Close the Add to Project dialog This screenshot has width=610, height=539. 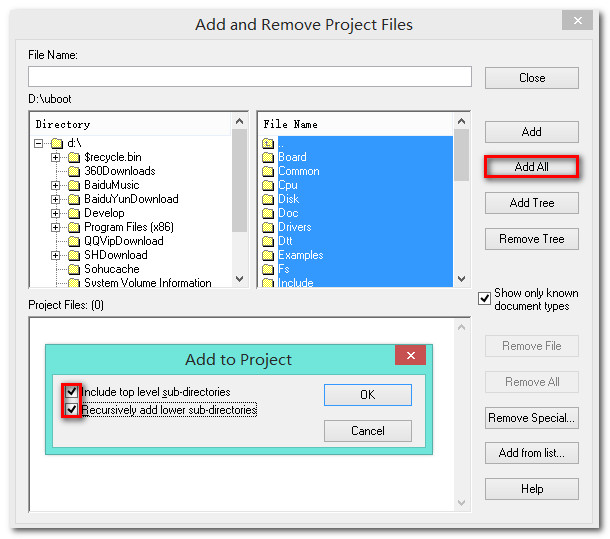(x=410, y=355)
